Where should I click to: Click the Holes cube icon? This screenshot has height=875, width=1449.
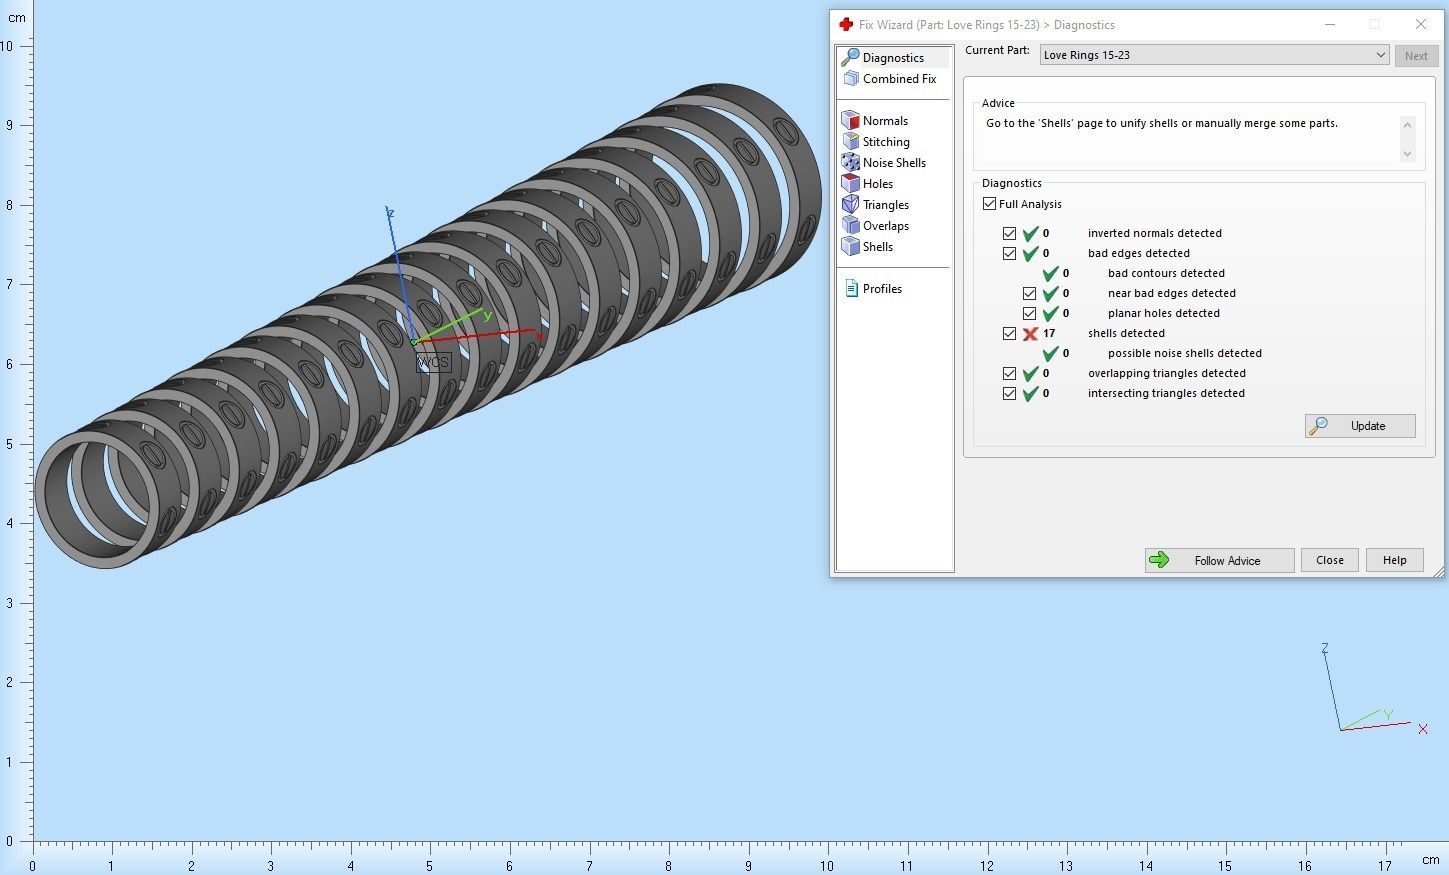coord(851,183)
